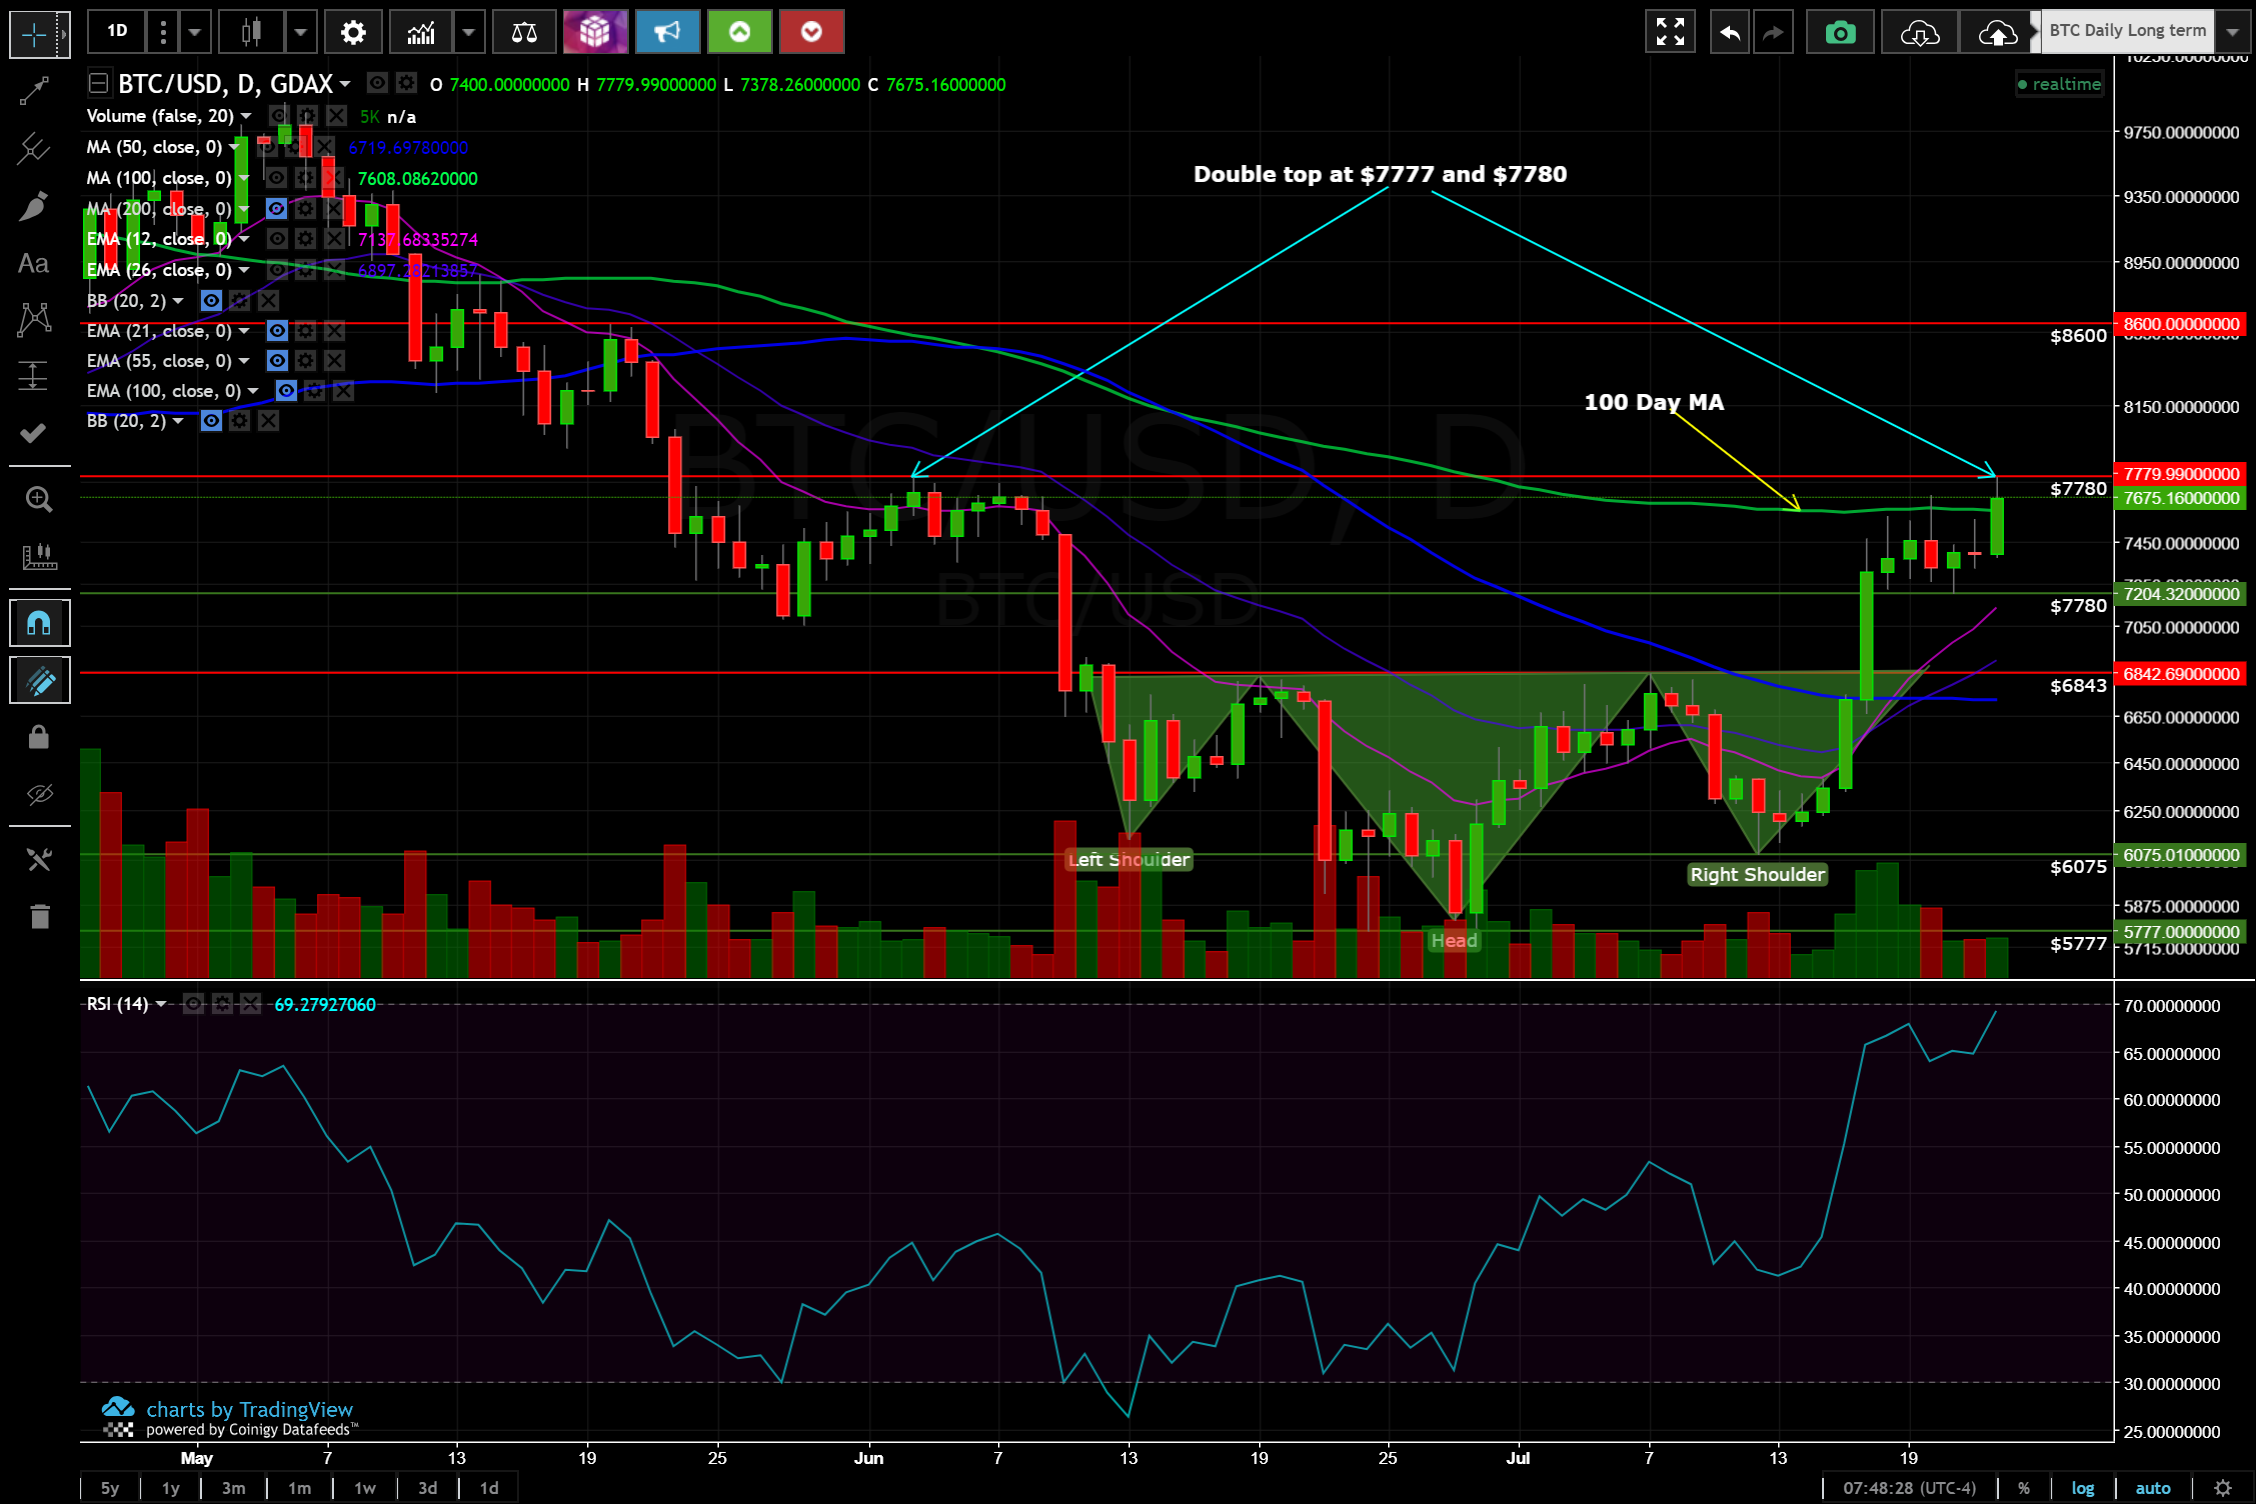Switch to the 3m time range
This screenshot has height=1504, width=2256.
coord(233,1488)
